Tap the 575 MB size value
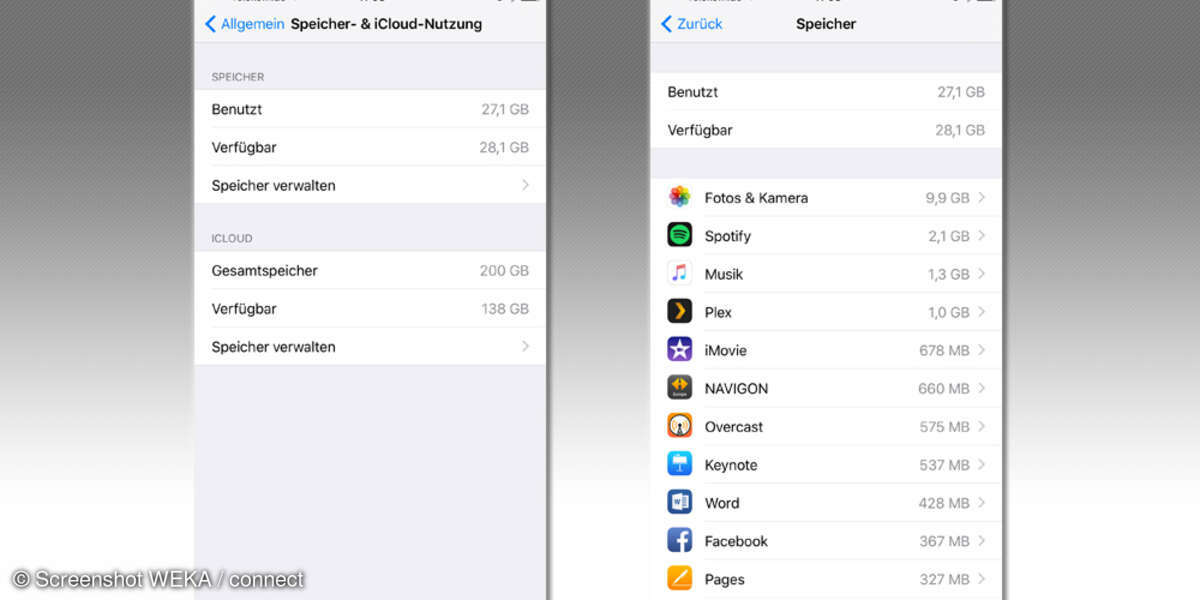 (x=944, y=426)
